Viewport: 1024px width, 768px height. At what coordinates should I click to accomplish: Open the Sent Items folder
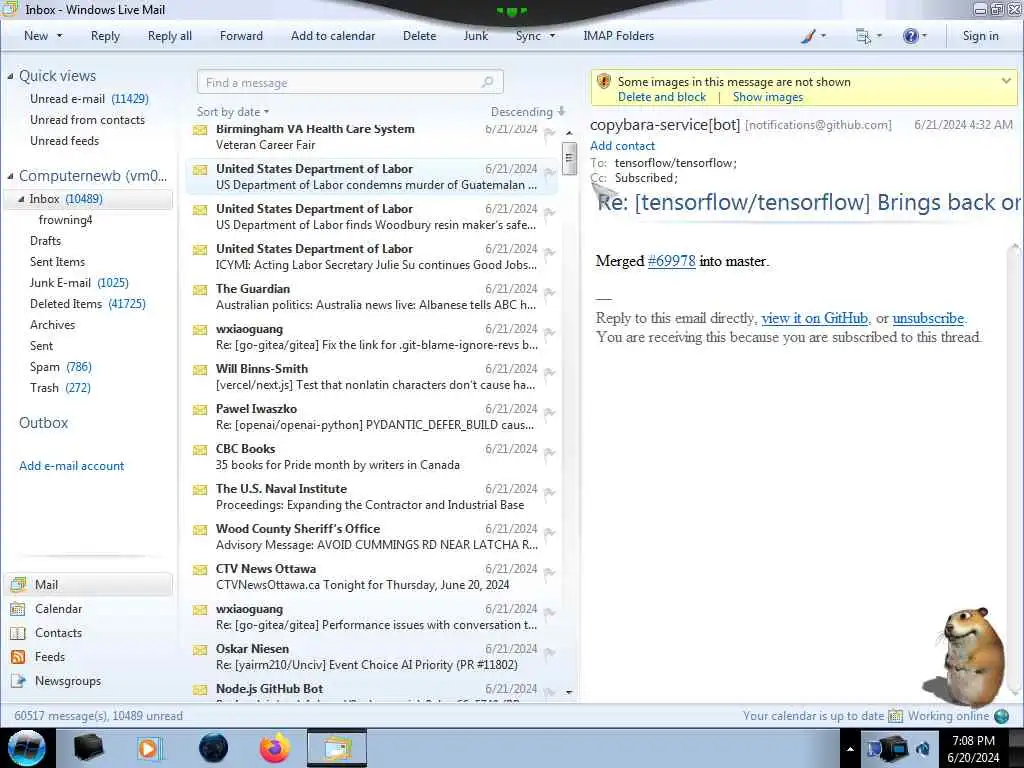(x=57, y=261)
